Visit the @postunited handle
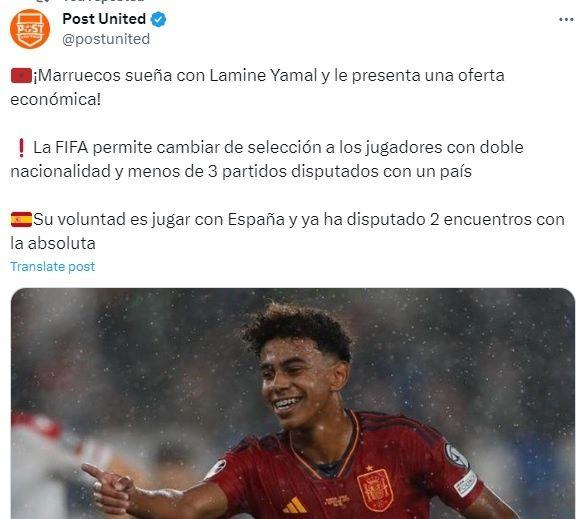 point(106,39)
